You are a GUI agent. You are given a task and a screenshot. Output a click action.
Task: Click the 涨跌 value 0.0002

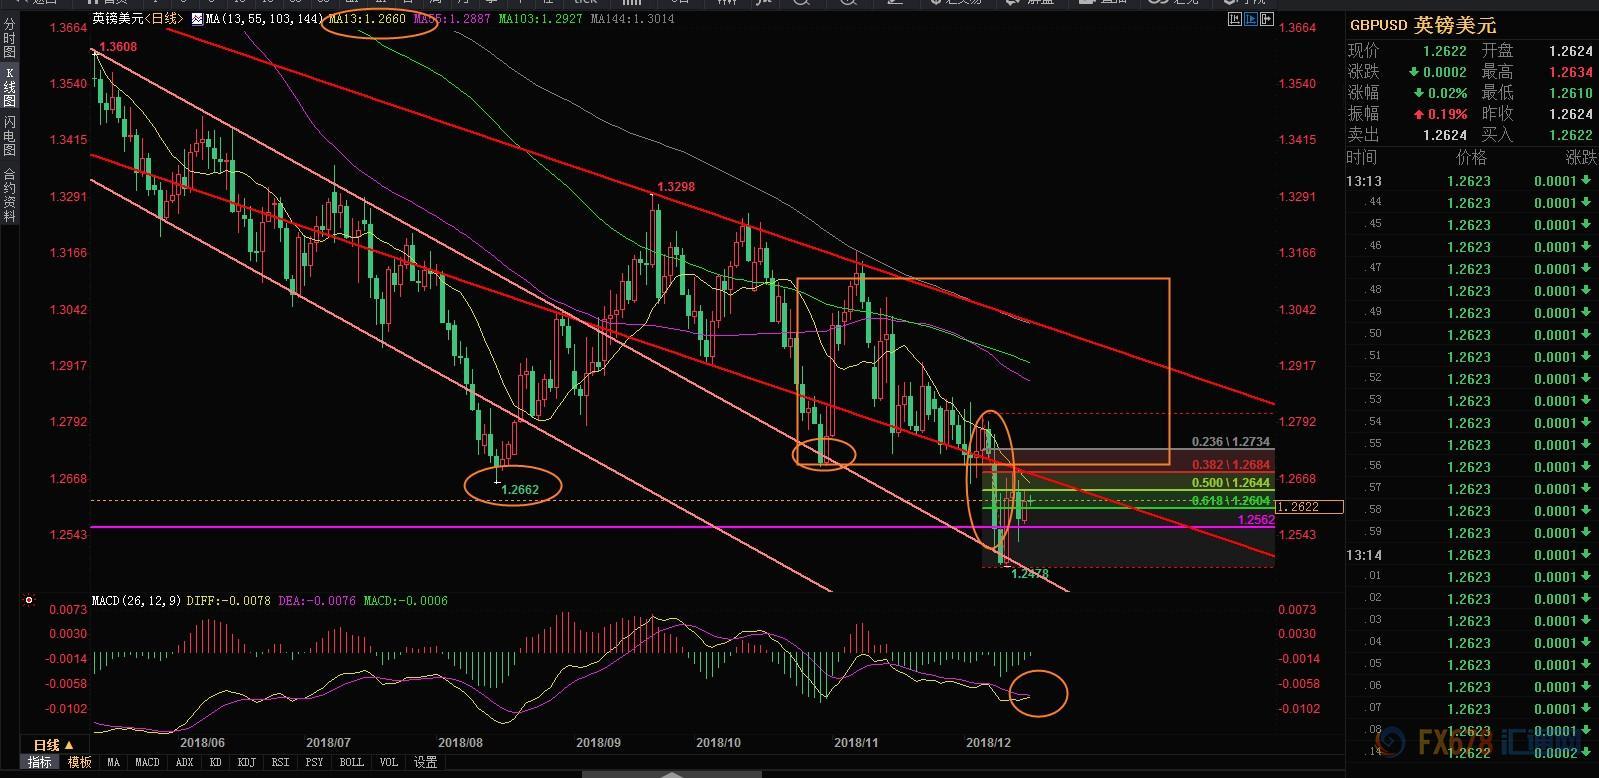pos(1445,72)
